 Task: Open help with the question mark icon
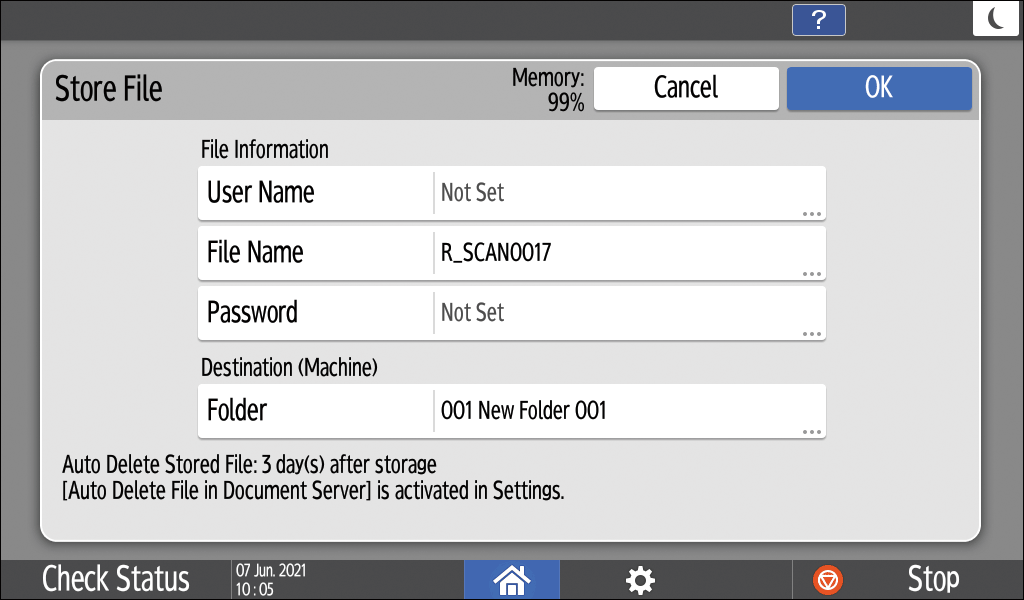(x=818, y=20)
